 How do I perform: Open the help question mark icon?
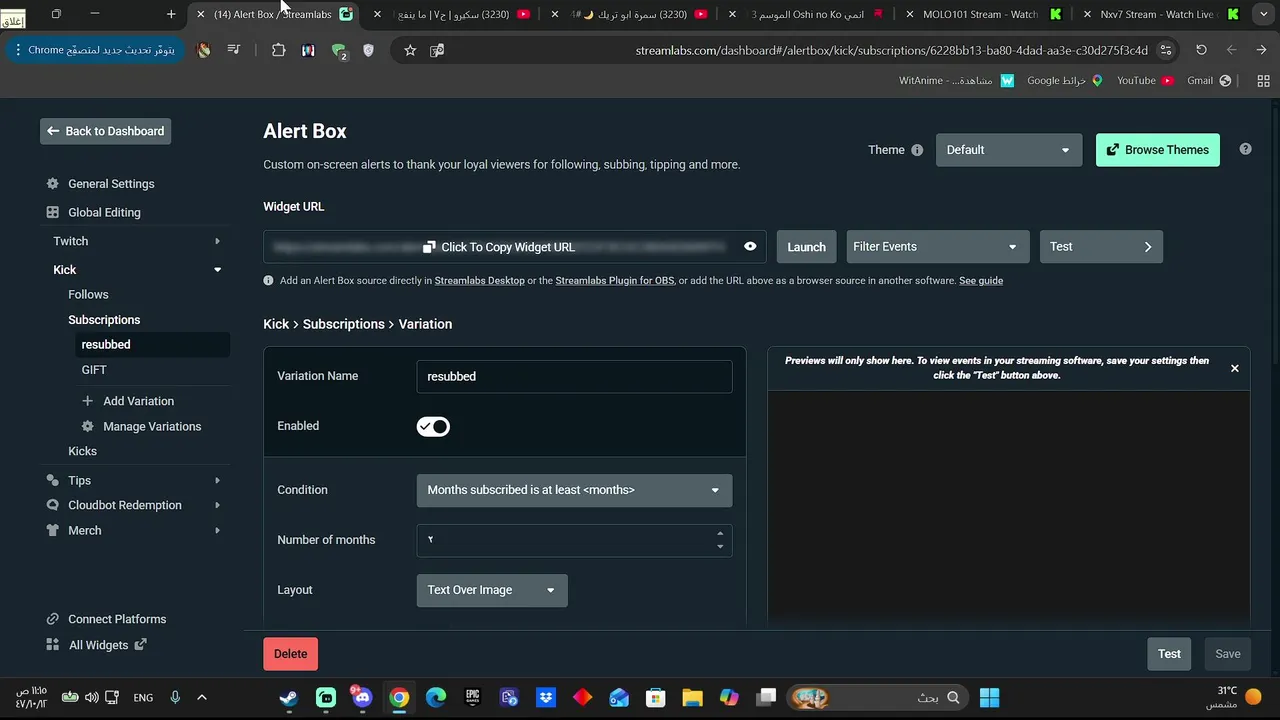(x=1245, y=149)
